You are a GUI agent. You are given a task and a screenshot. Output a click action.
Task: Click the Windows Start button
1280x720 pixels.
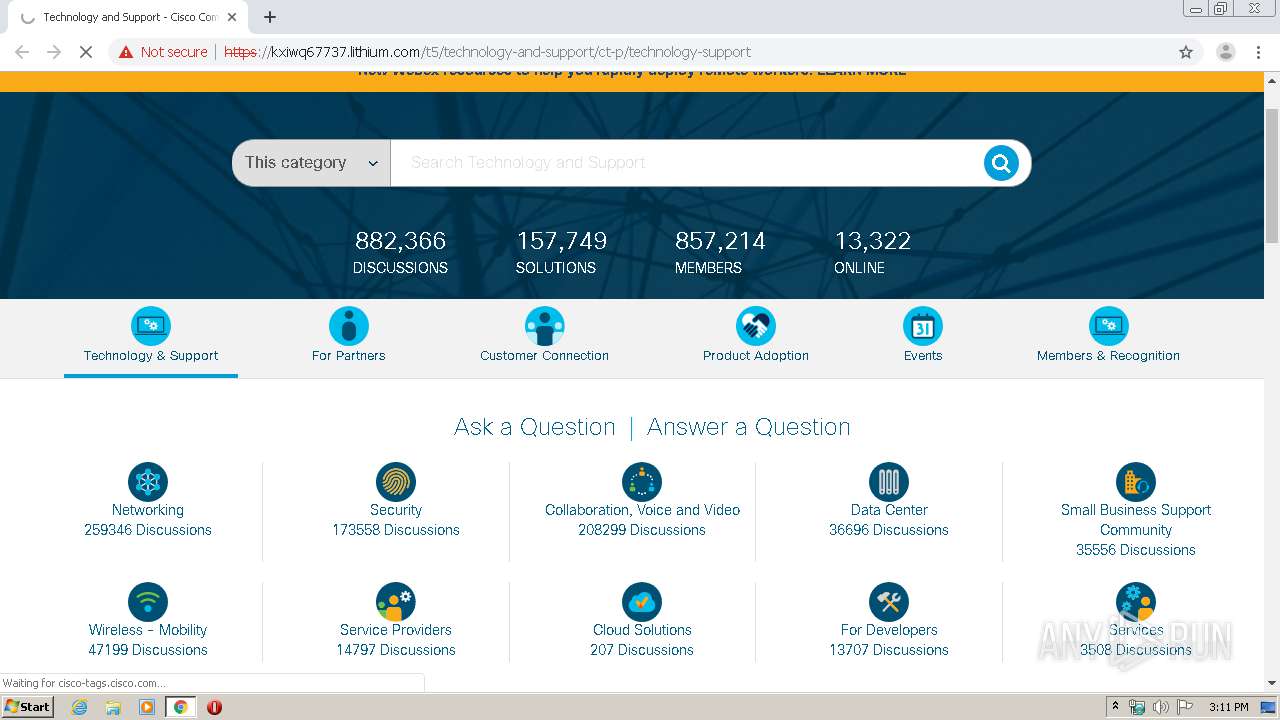pyautogui.click(x=28, y=707)
